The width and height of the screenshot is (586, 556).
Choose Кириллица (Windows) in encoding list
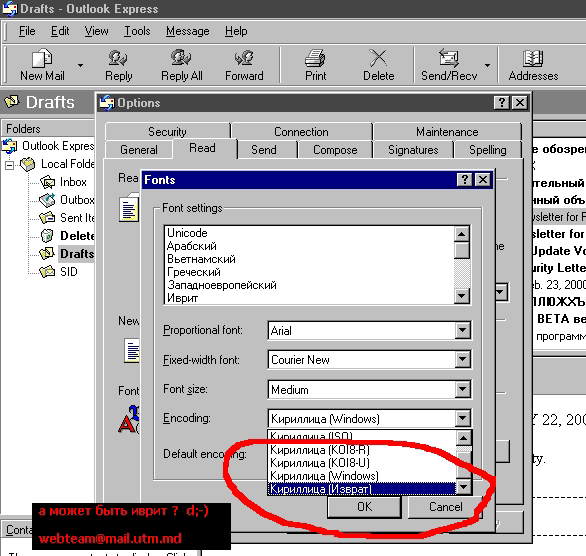362,476
